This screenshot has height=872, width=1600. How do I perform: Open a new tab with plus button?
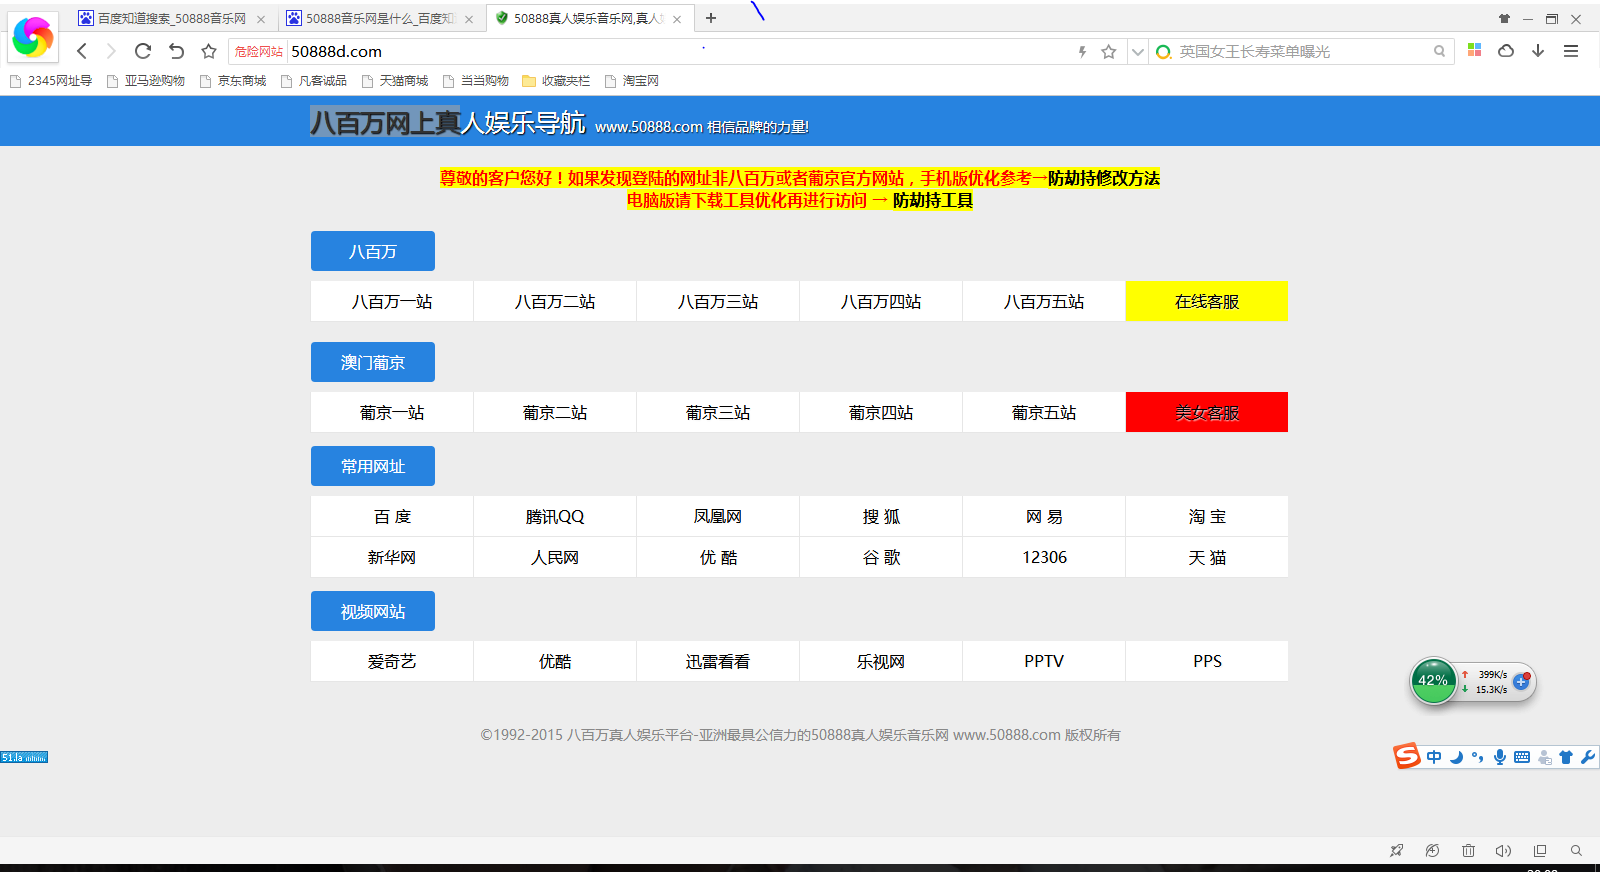[x=711, y=18]
